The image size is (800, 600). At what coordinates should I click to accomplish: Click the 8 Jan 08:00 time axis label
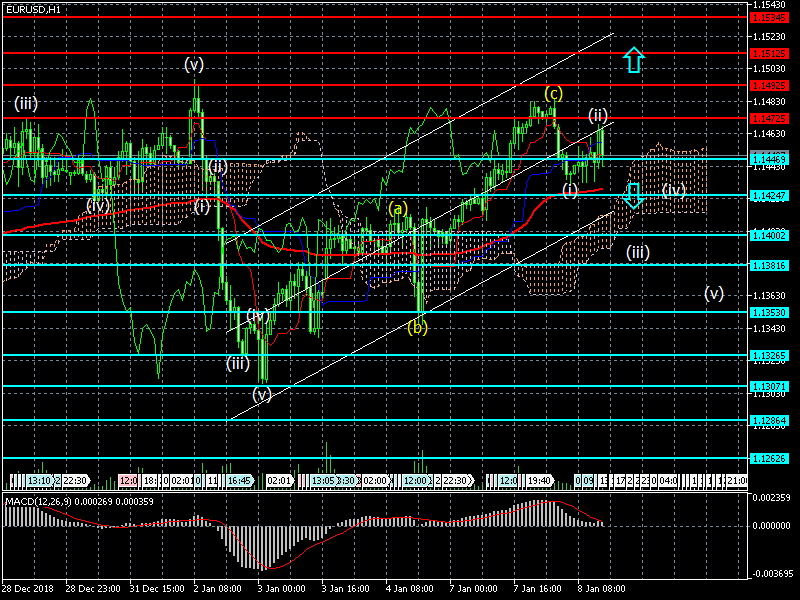click(x=602, y=589)
